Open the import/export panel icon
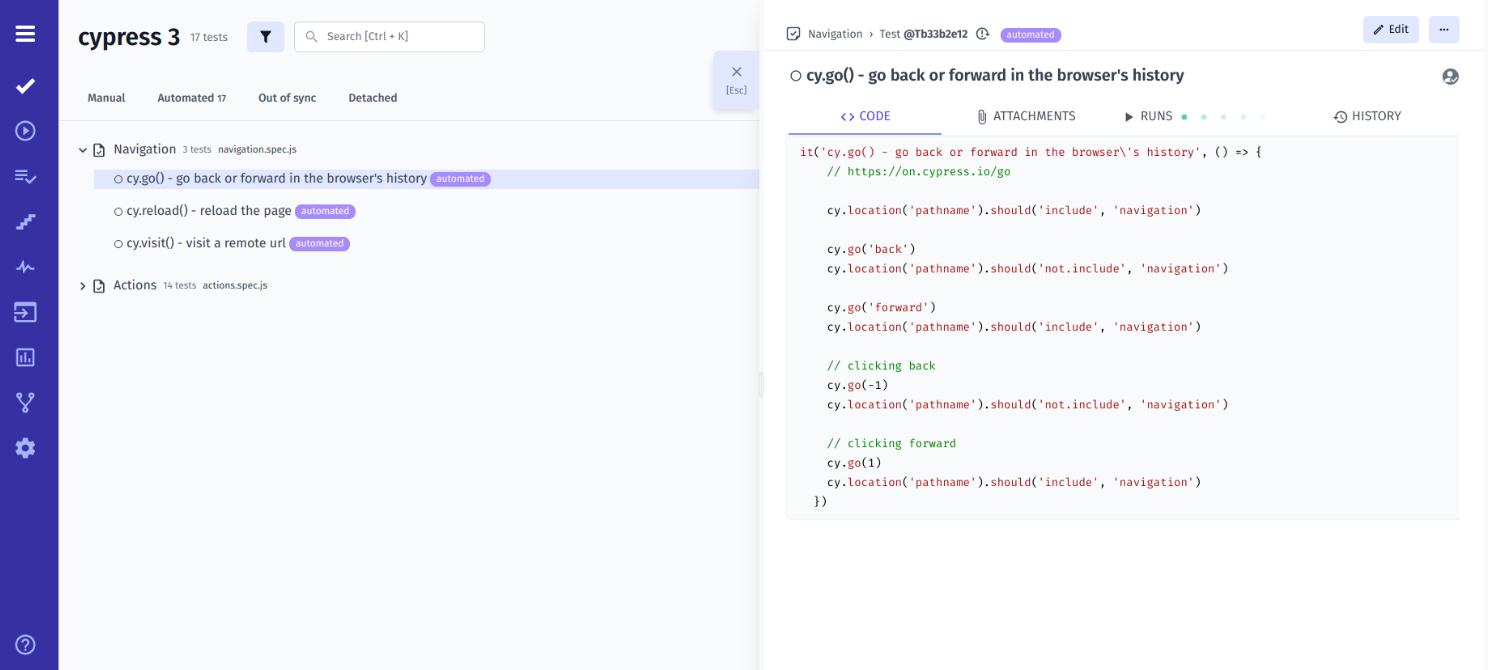Screen dimensions: 1488x670 [x=25, y=312]
